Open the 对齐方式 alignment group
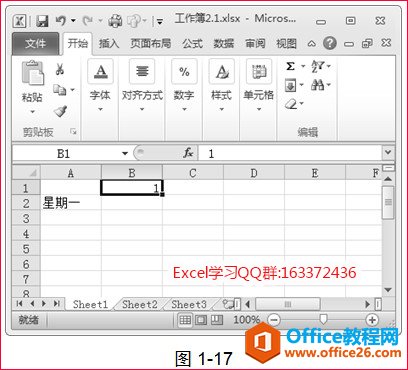This screenshot has height=370, width=408. click(142, 85)
